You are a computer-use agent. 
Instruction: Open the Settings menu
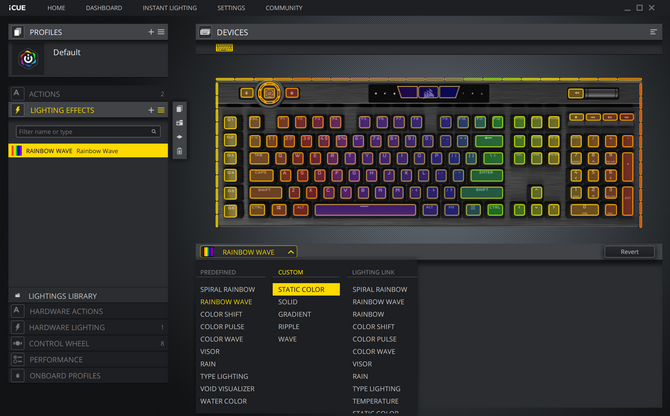point(231,8)
